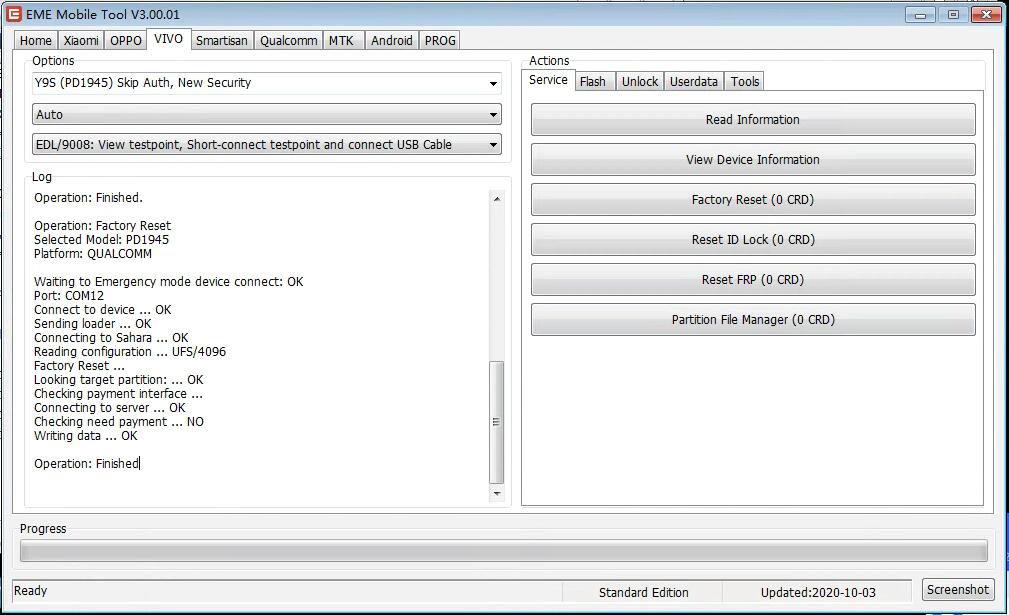Open Partition File Manager (0 CRD)
1009x615 pixels.
coord(753,320)
